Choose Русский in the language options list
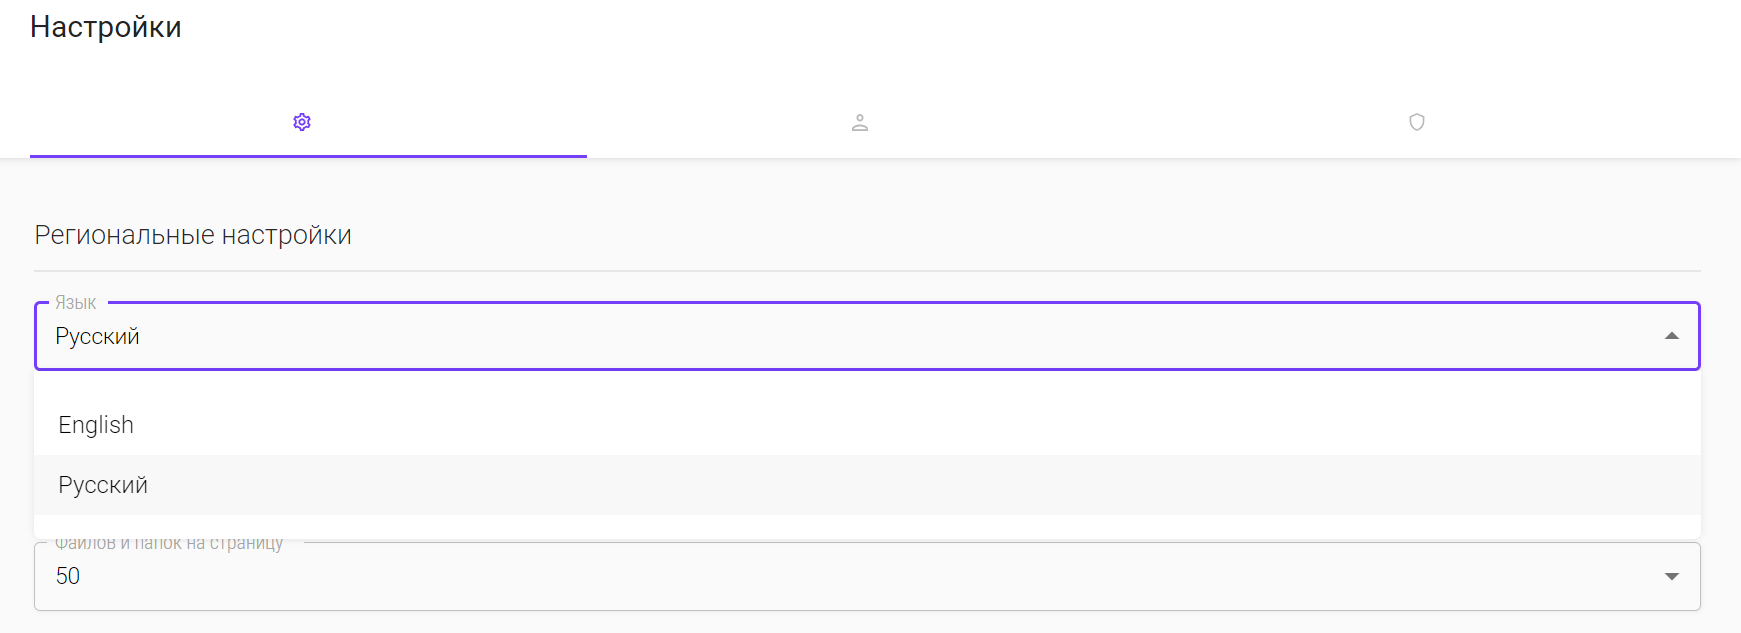Viewport: 1741px width, 633px height. coord(103,485)
